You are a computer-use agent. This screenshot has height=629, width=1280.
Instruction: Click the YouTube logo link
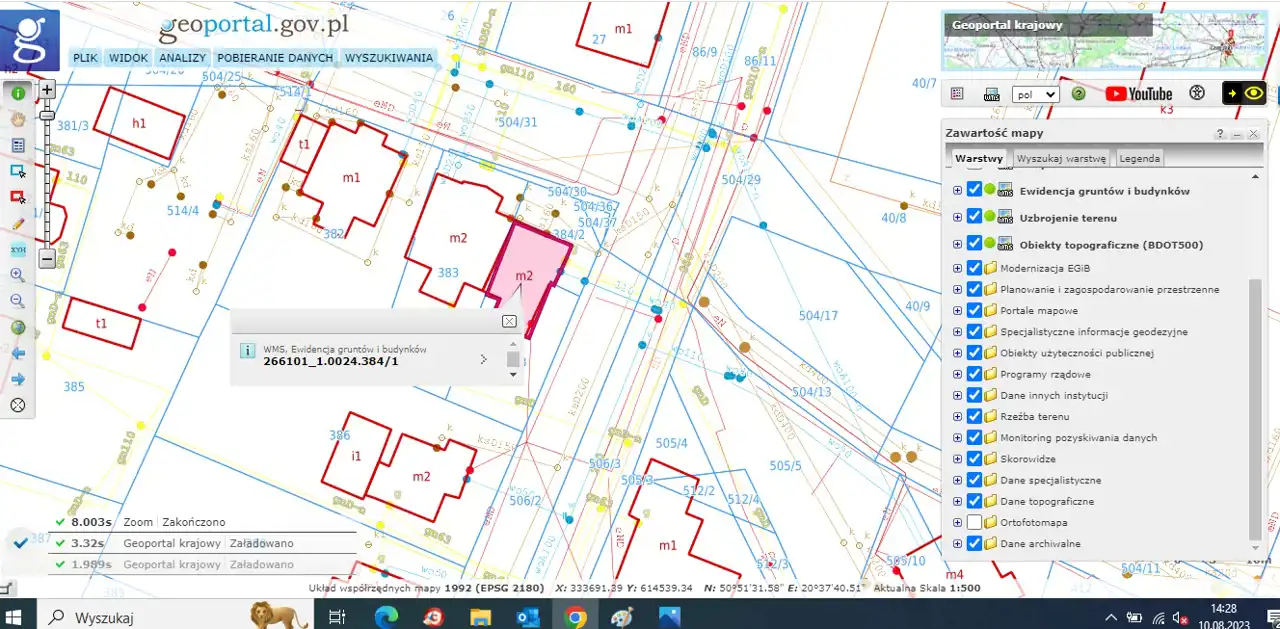pos(1138,94)
